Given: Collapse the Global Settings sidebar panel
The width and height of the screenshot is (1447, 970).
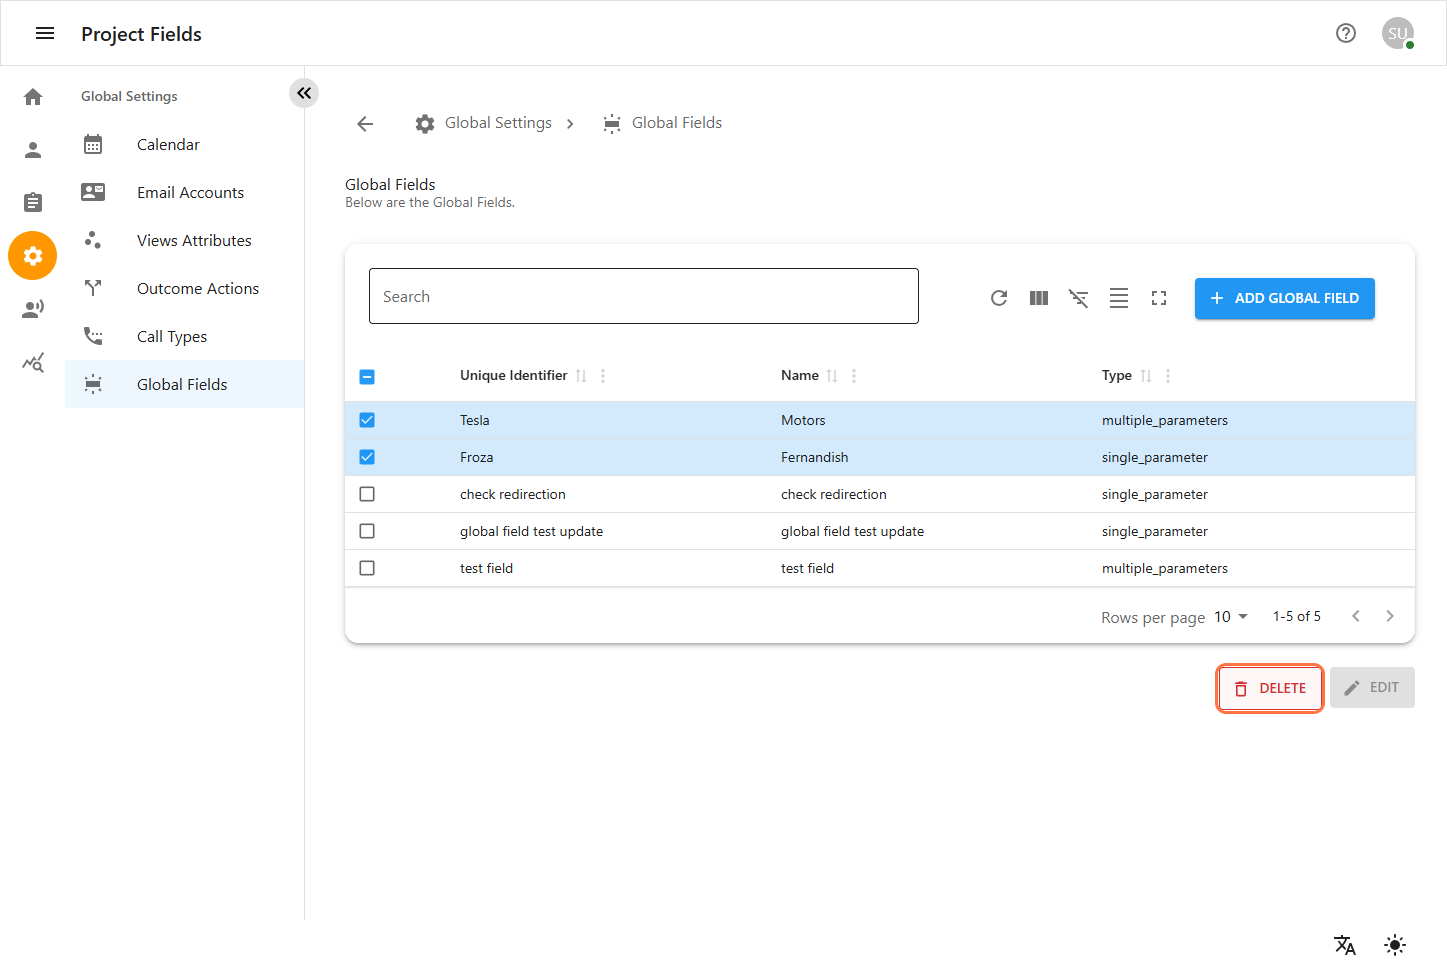Looking at the screenshot, I should tap(304, 93).
